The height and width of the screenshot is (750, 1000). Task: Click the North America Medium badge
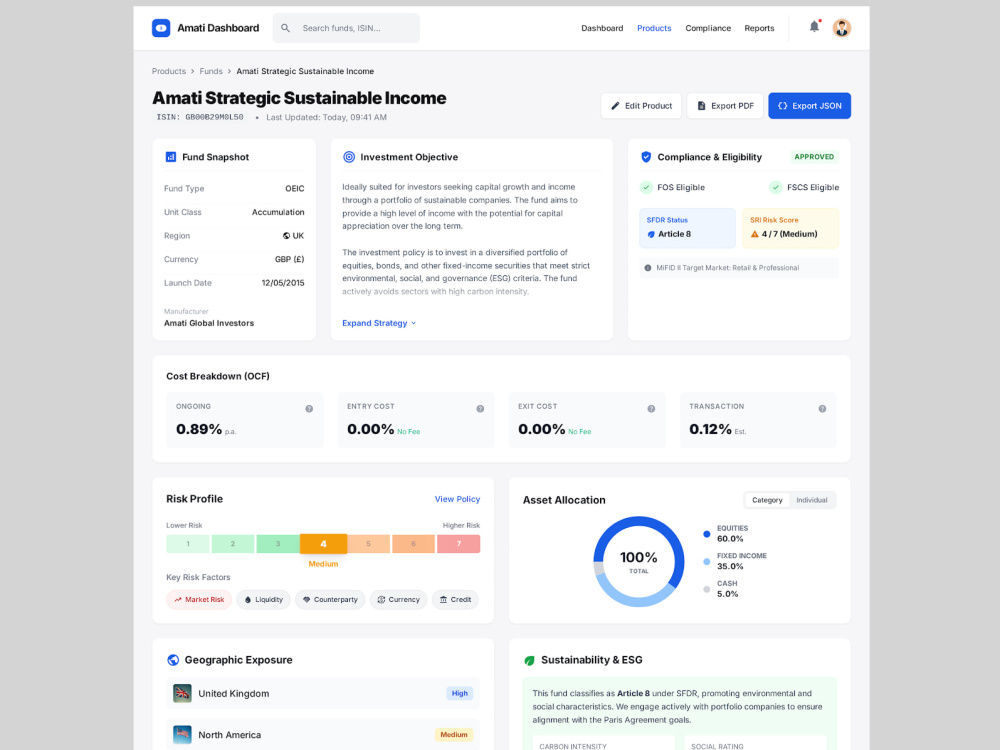[454, 735]
